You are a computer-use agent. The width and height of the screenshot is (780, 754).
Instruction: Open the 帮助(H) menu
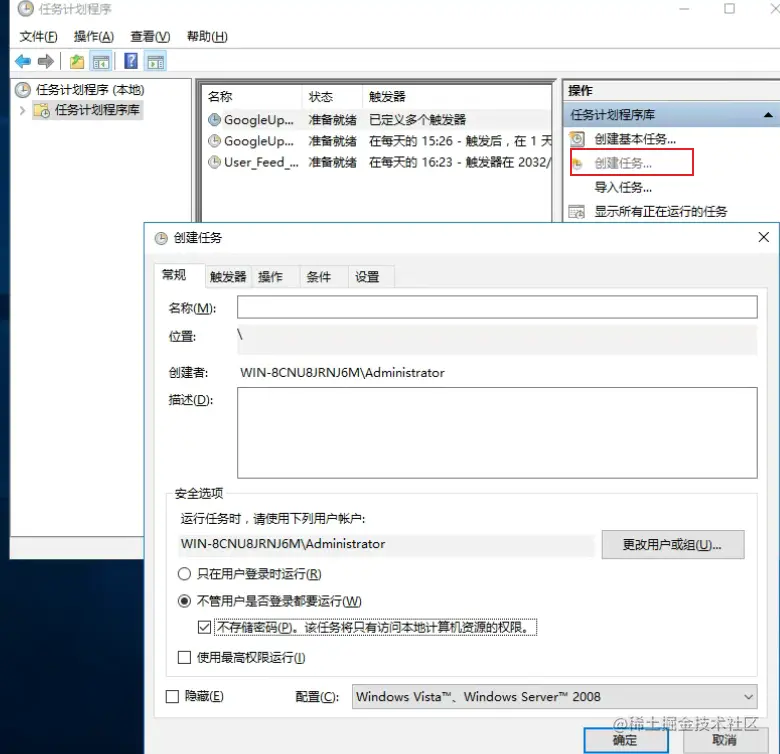point(207,36)
